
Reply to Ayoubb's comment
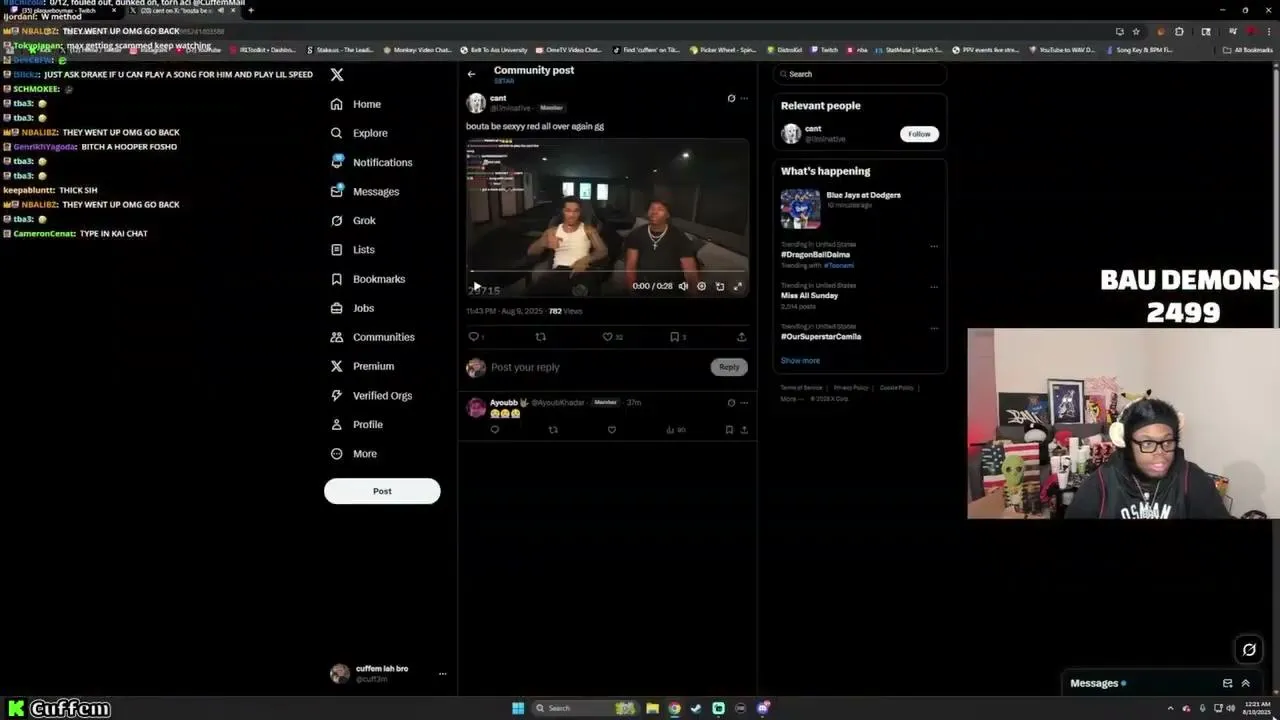click(x=494, y=430)
